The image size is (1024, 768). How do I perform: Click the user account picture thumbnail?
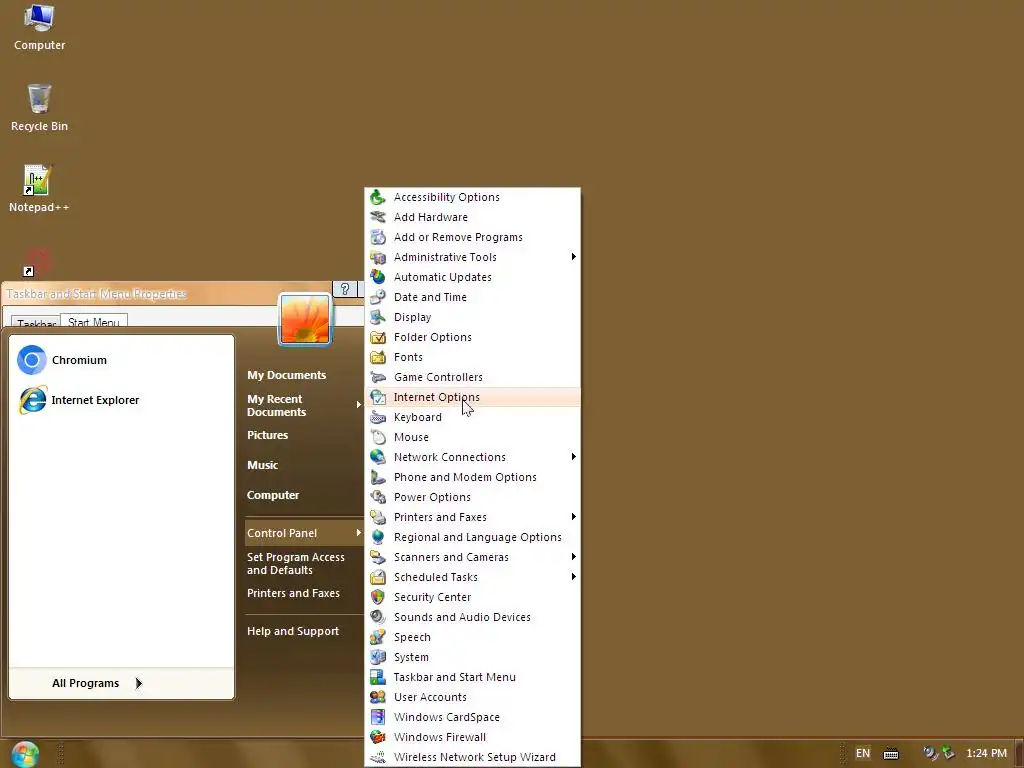pos(305,319)
